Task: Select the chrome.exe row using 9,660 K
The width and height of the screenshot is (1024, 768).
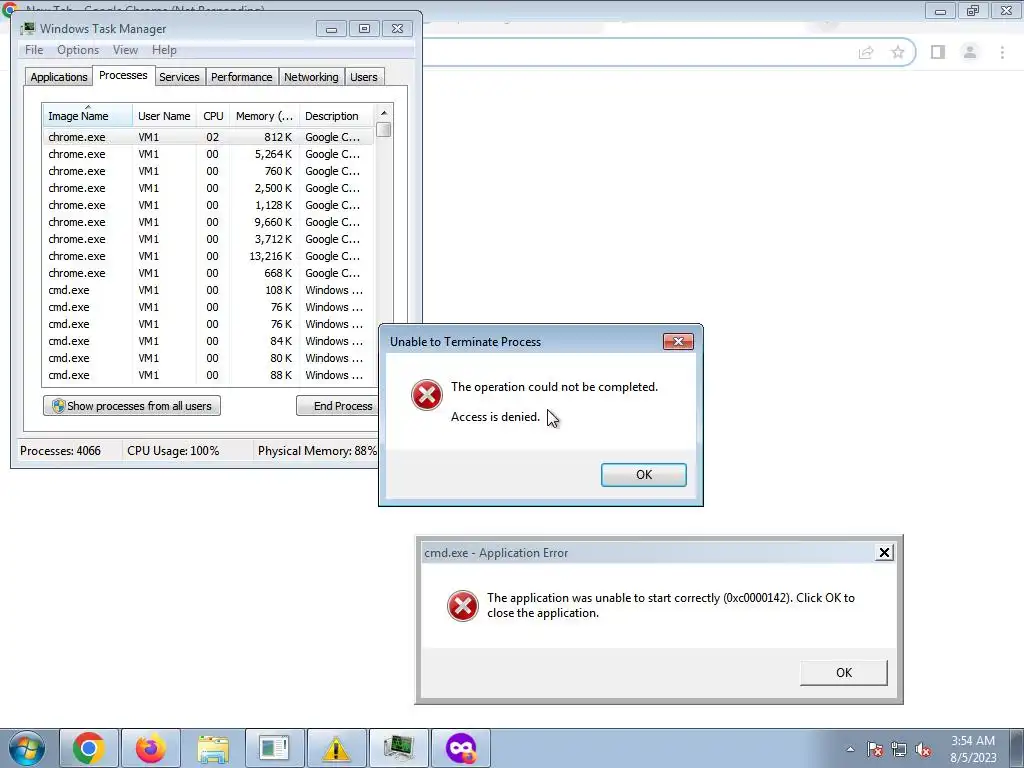Action: pyautogui.click(x=208, y=222)
